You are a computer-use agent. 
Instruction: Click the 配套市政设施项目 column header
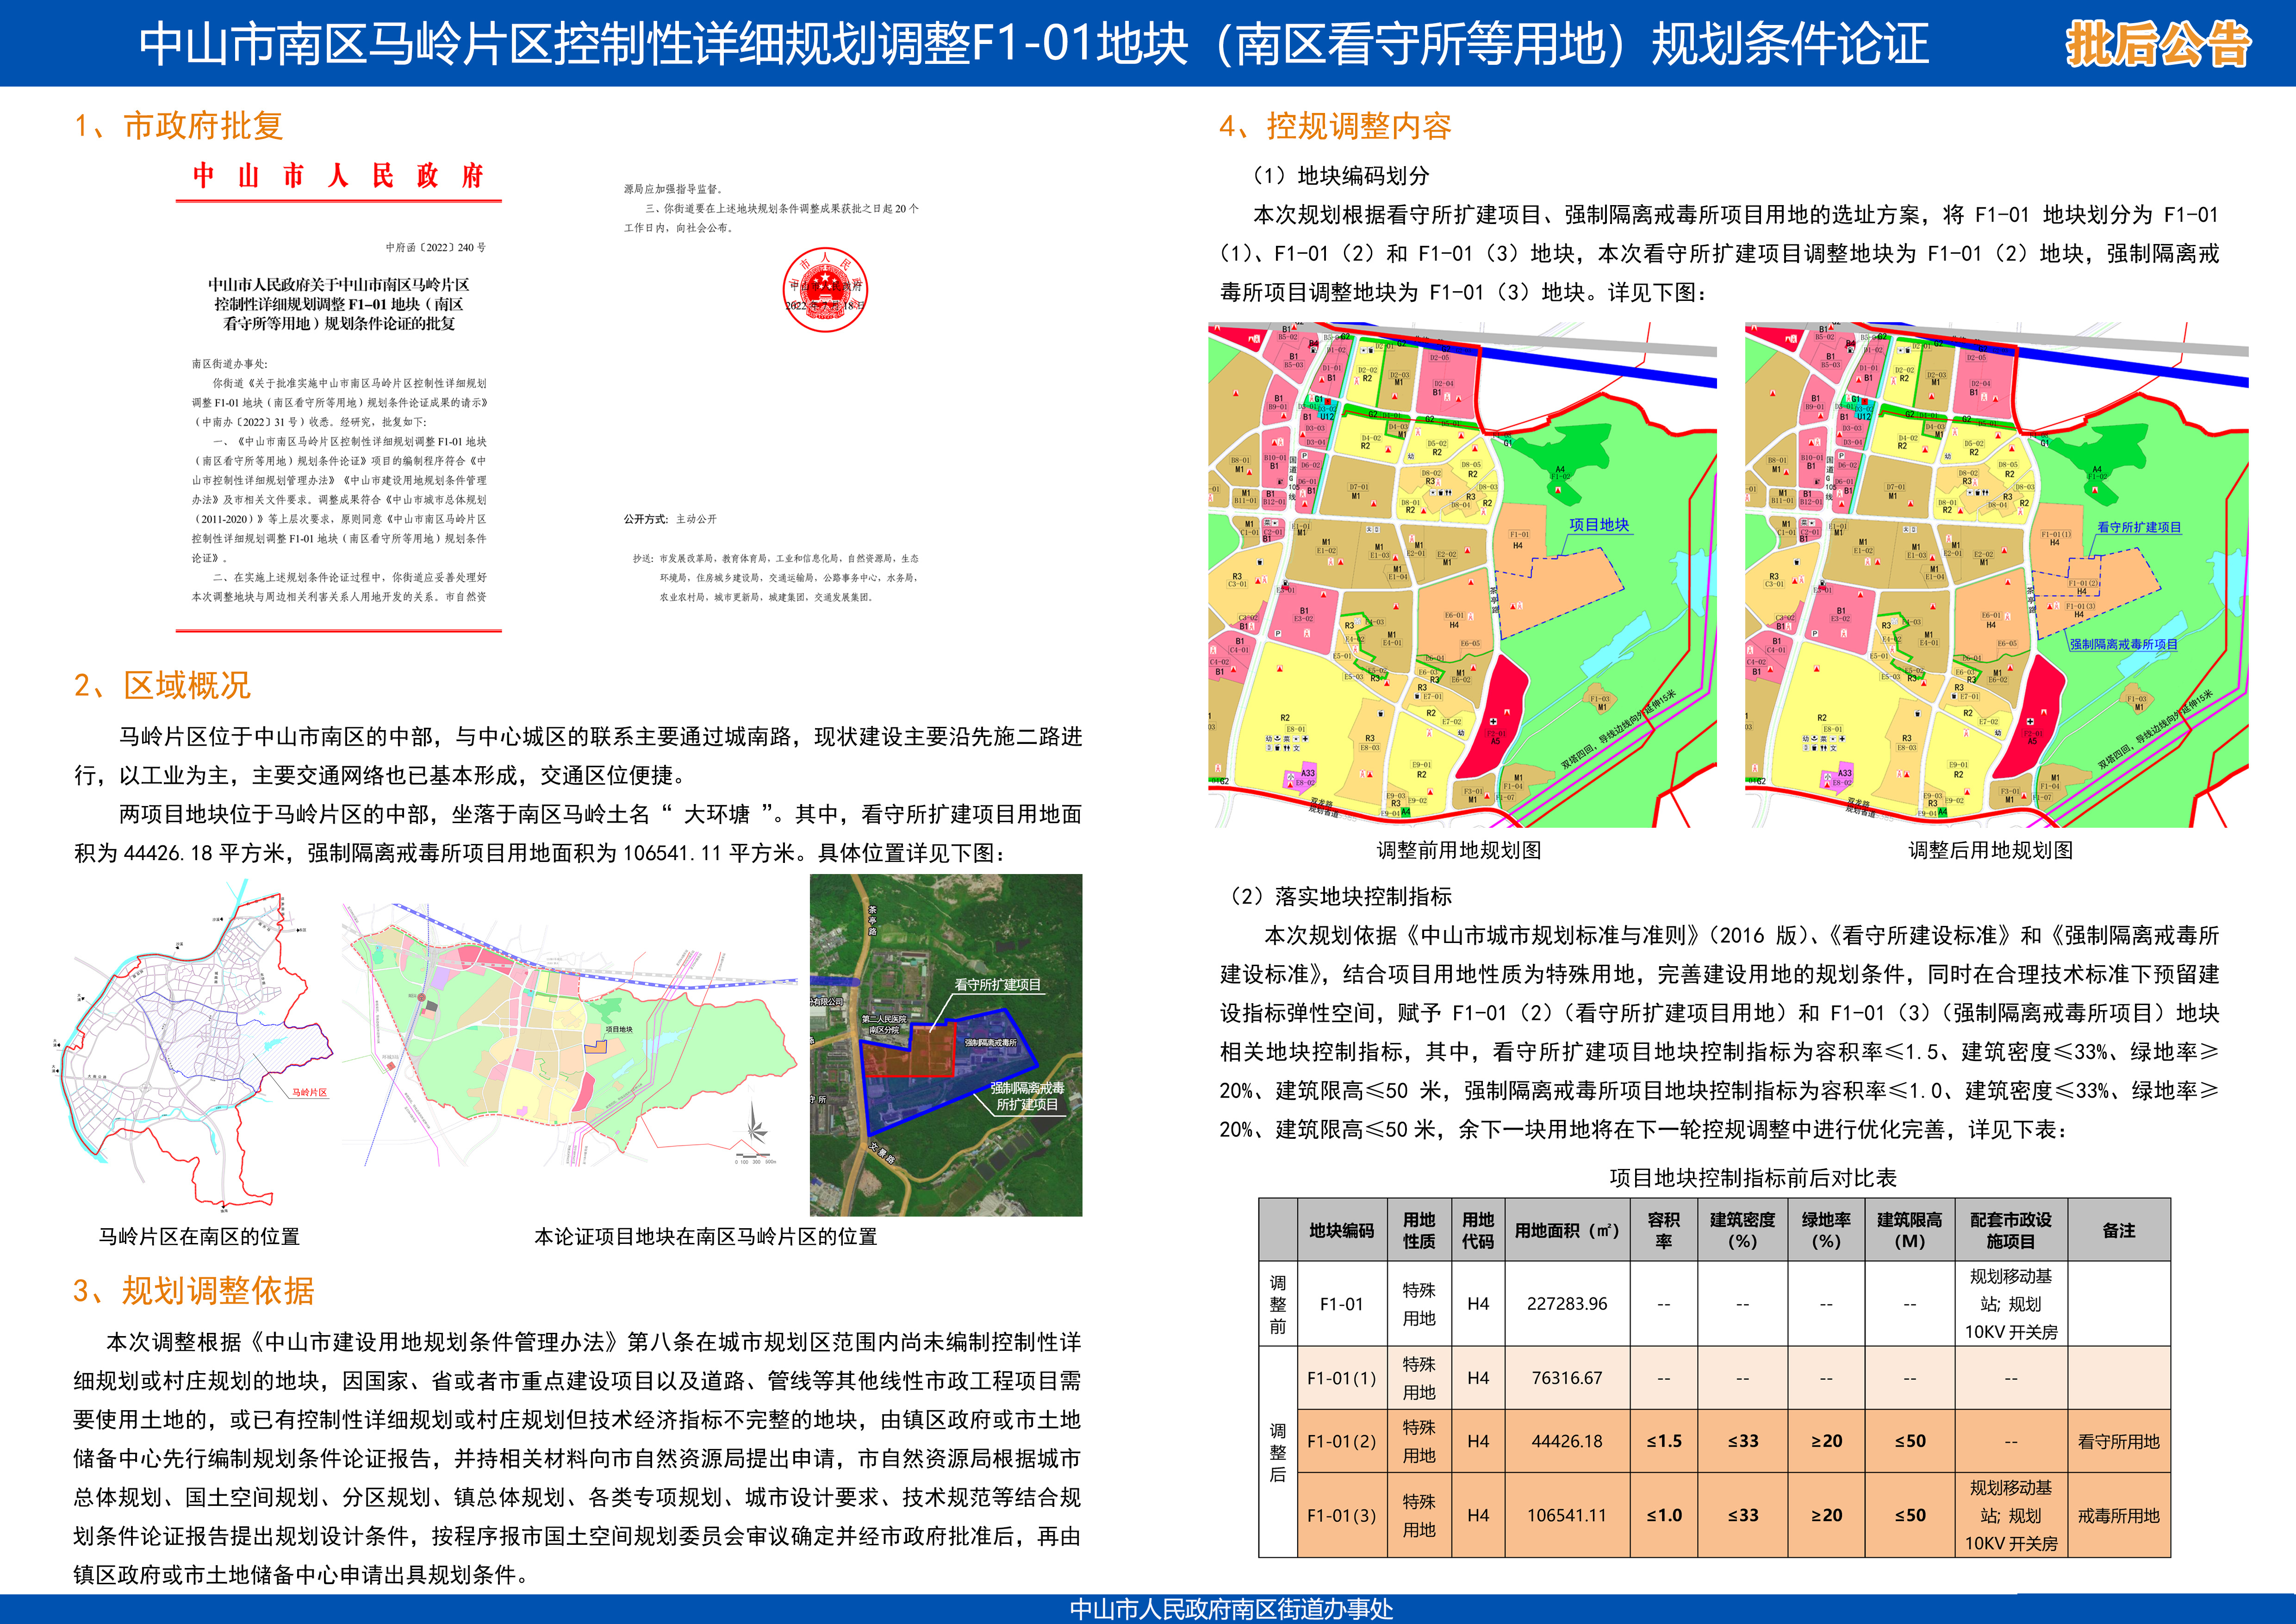[x=2010, y=1231]
